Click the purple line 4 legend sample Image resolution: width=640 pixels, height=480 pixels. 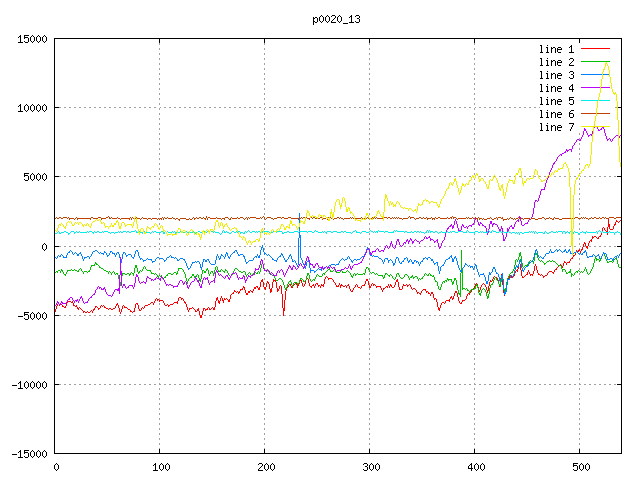point(596,88)
